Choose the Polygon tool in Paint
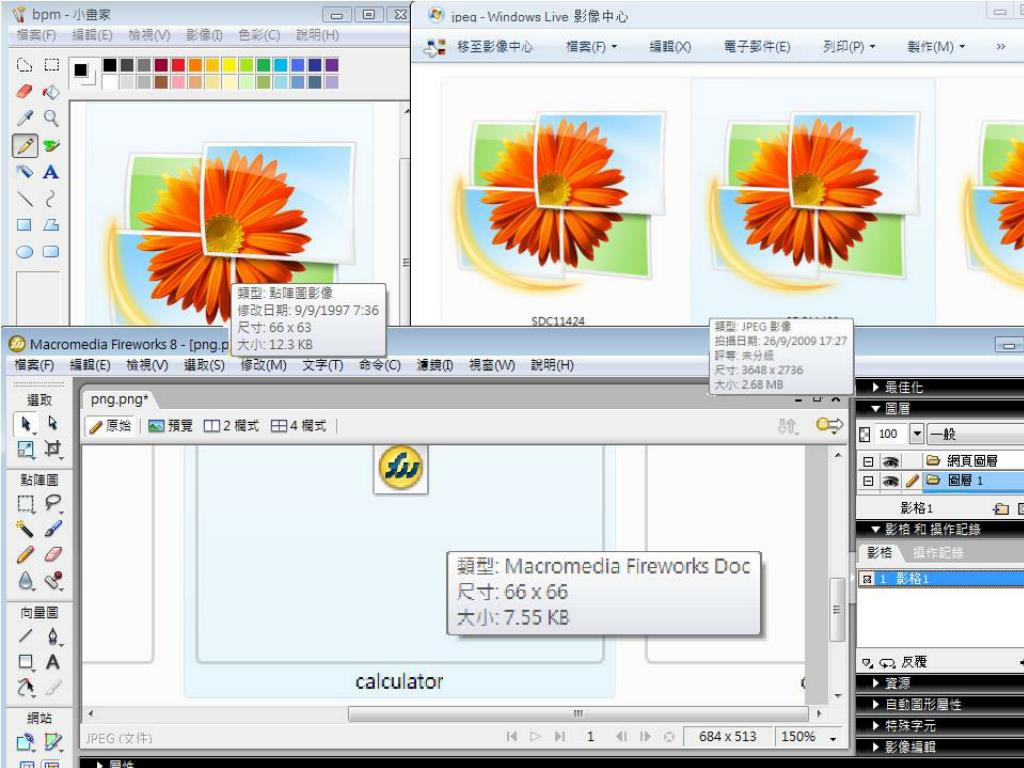Viewport: 1024px width, 768px height. coord(51,225)
